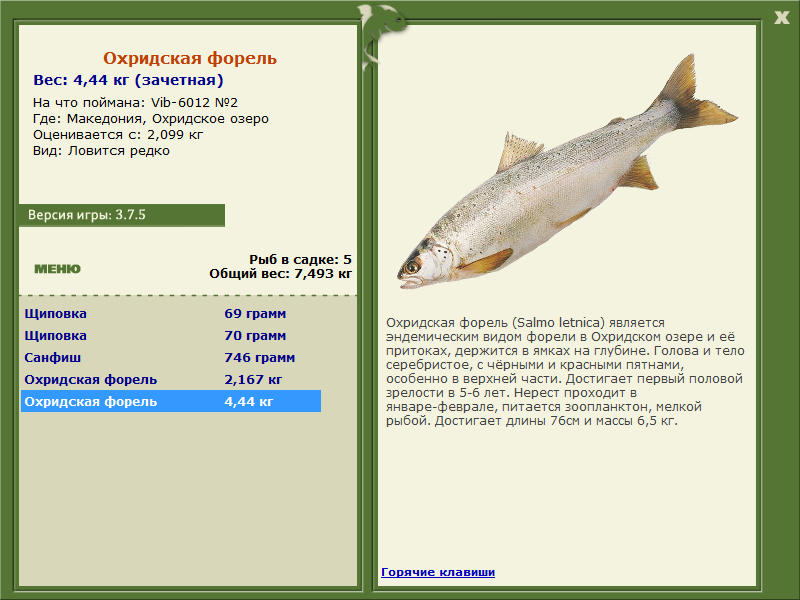Open the Горячие клавиши link
800x600 pixels.
pyautogui.click(x=438, y=572)
